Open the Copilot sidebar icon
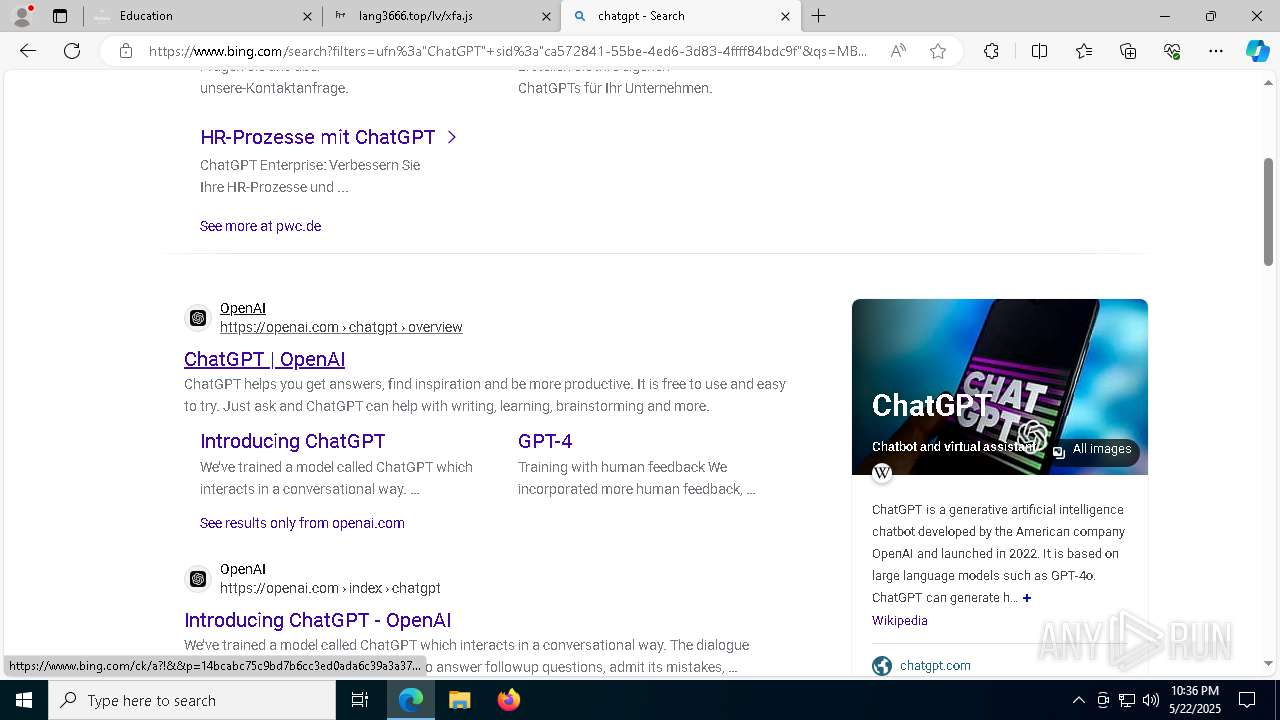 (1257, 51)
